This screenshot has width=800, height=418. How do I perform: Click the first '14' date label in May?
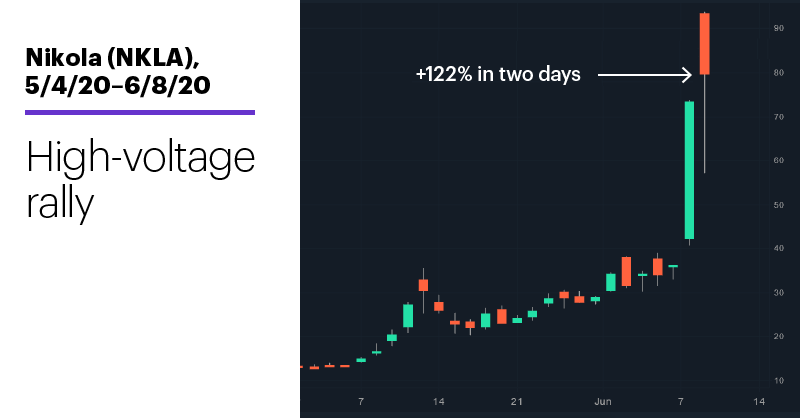pyautogui.click(x=438, y=402)
